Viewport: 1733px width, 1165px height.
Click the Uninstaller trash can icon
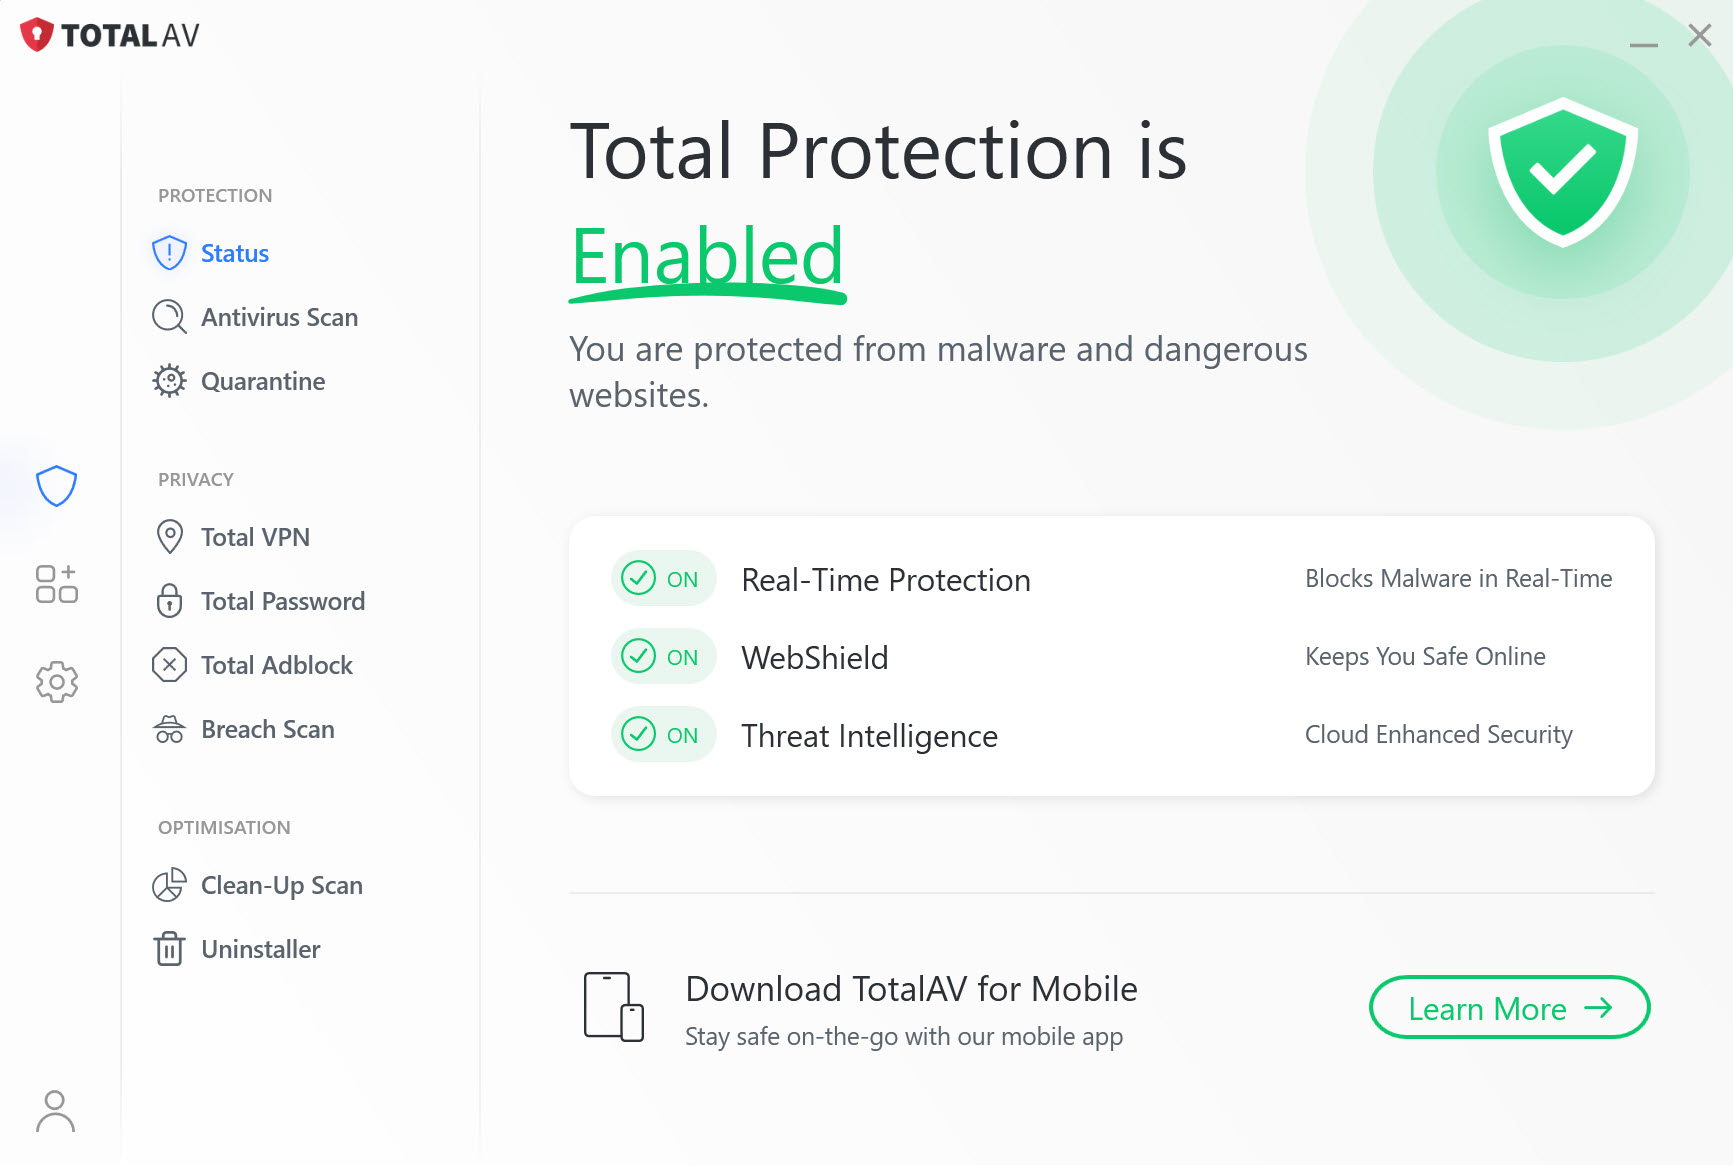[169, 948]
